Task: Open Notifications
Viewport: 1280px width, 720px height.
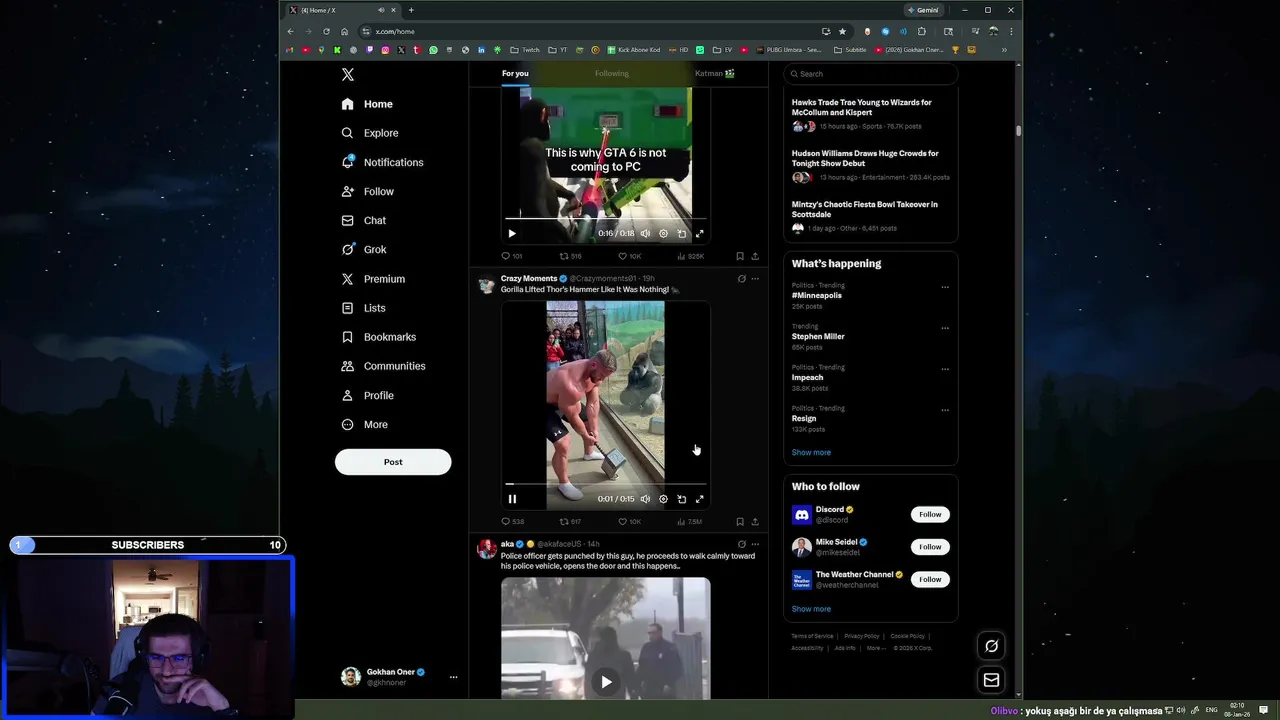Action: (382, 162)
